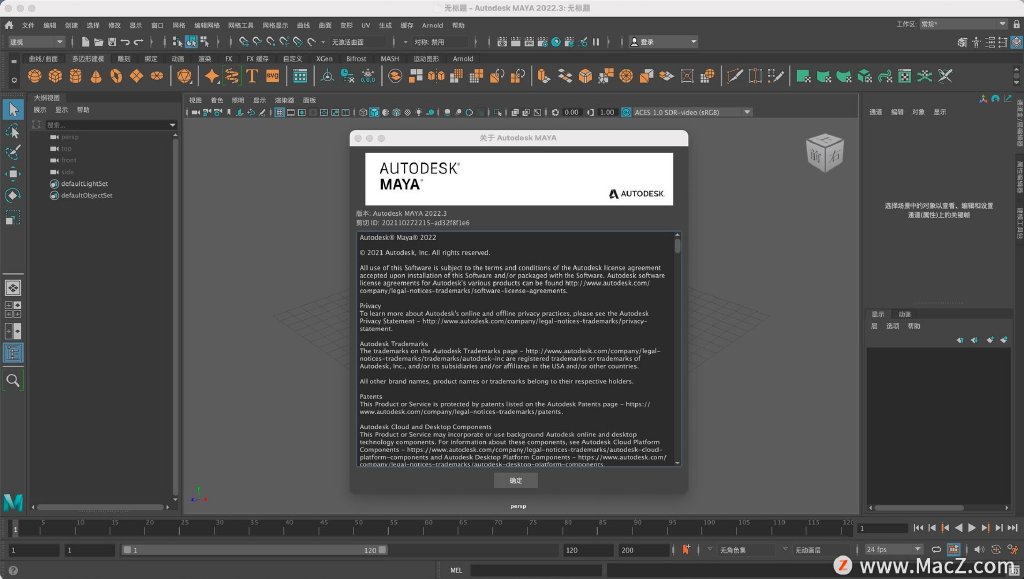Select the Lasso tool in Tool Box

pyautogui.click(x=13, y=131)
